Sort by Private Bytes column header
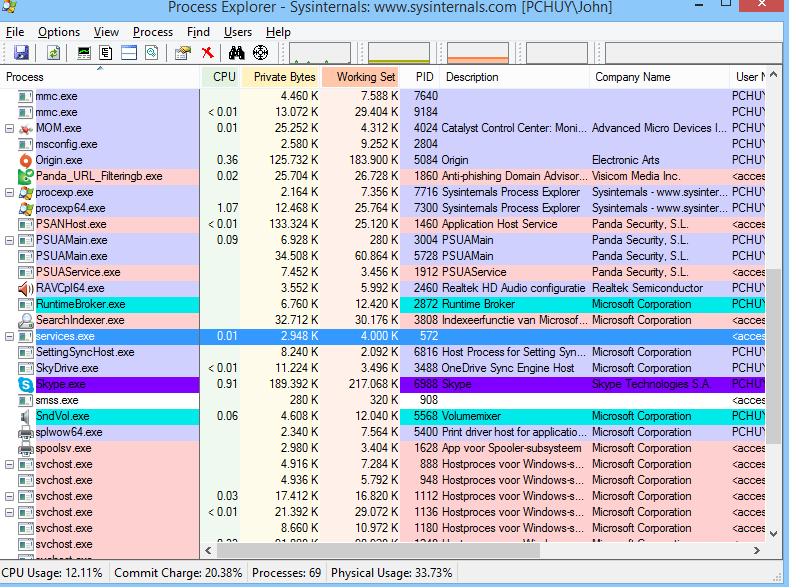The height and width of the screenshot is (587, 789). click(x=280, y=77)
